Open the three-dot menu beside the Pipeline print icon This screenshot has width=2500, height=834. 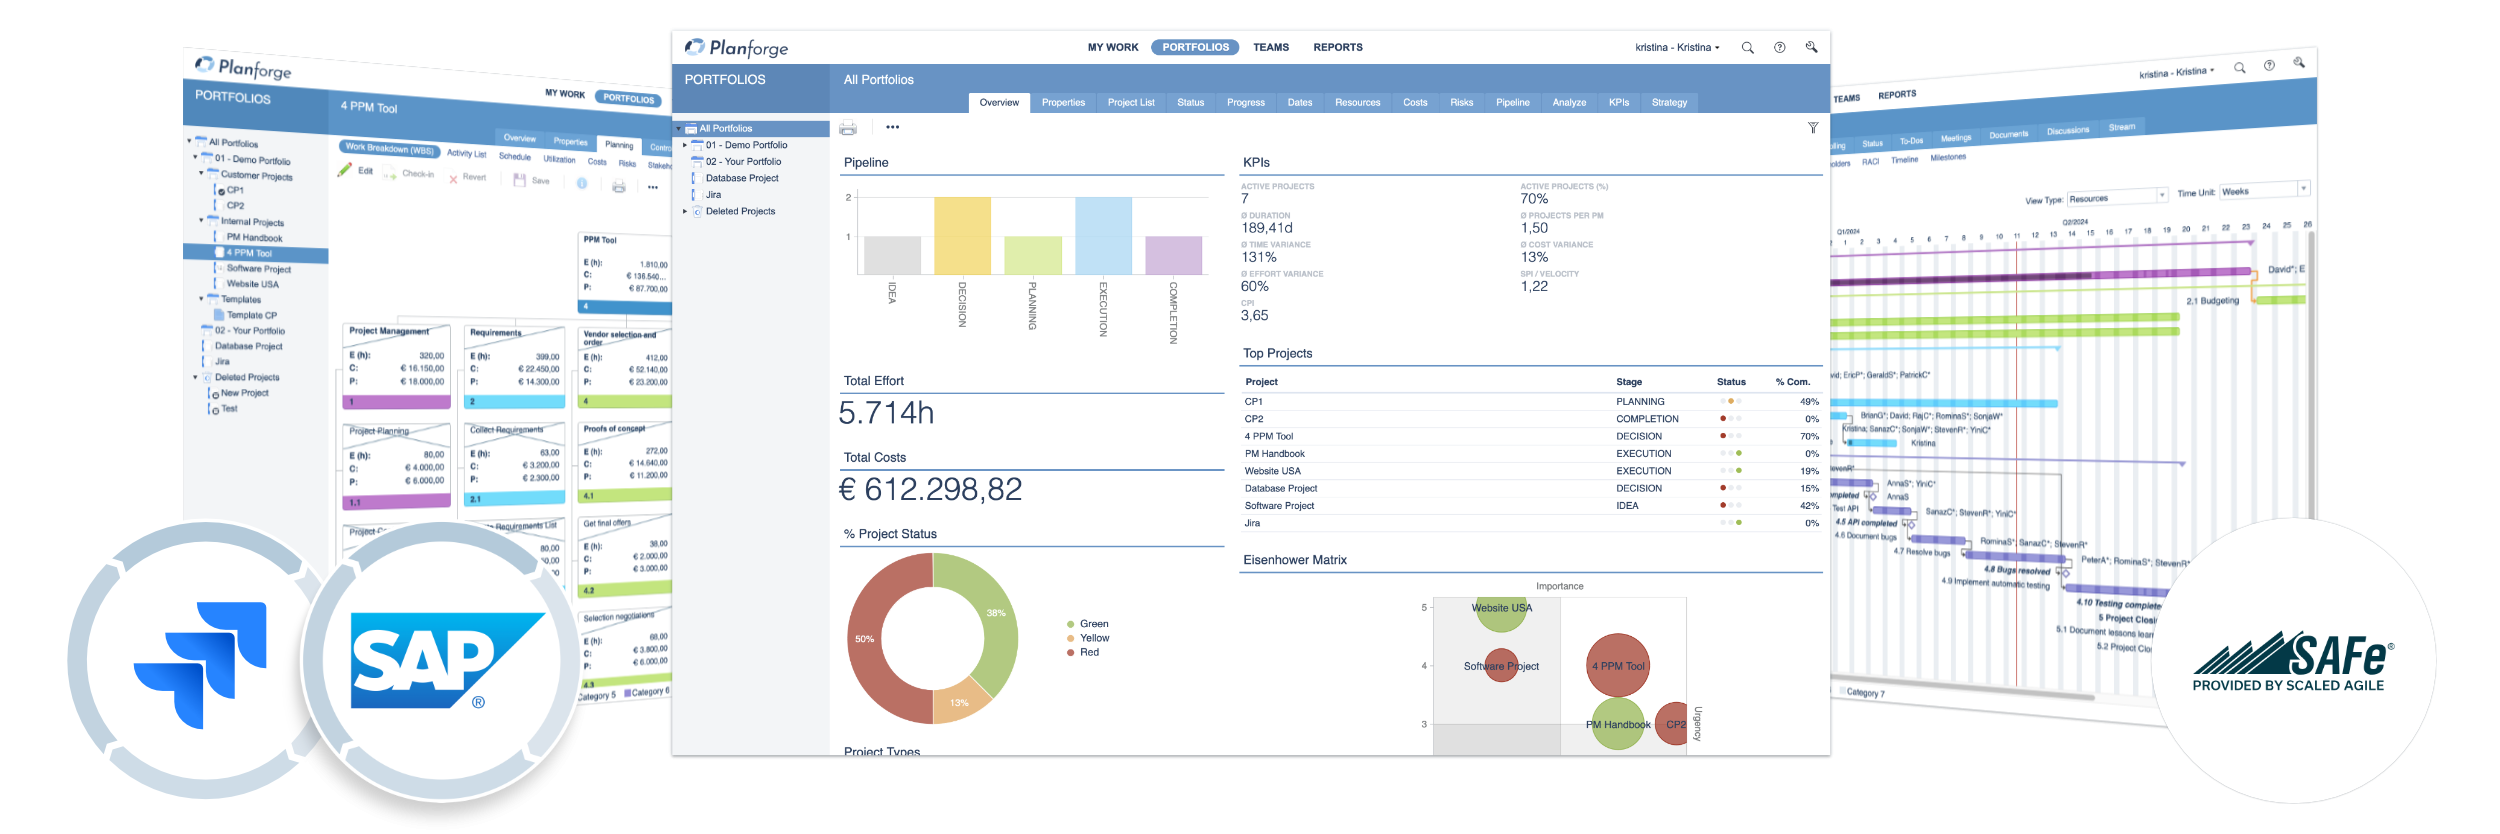click(892, 127)
